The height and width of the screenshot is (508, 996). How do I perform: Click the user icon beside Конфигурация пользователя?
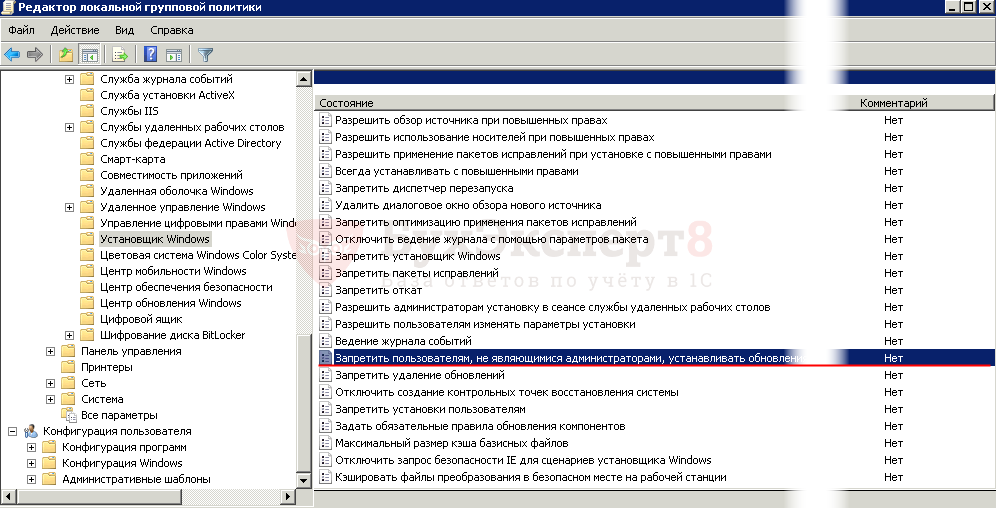click(x=31, y=431)
